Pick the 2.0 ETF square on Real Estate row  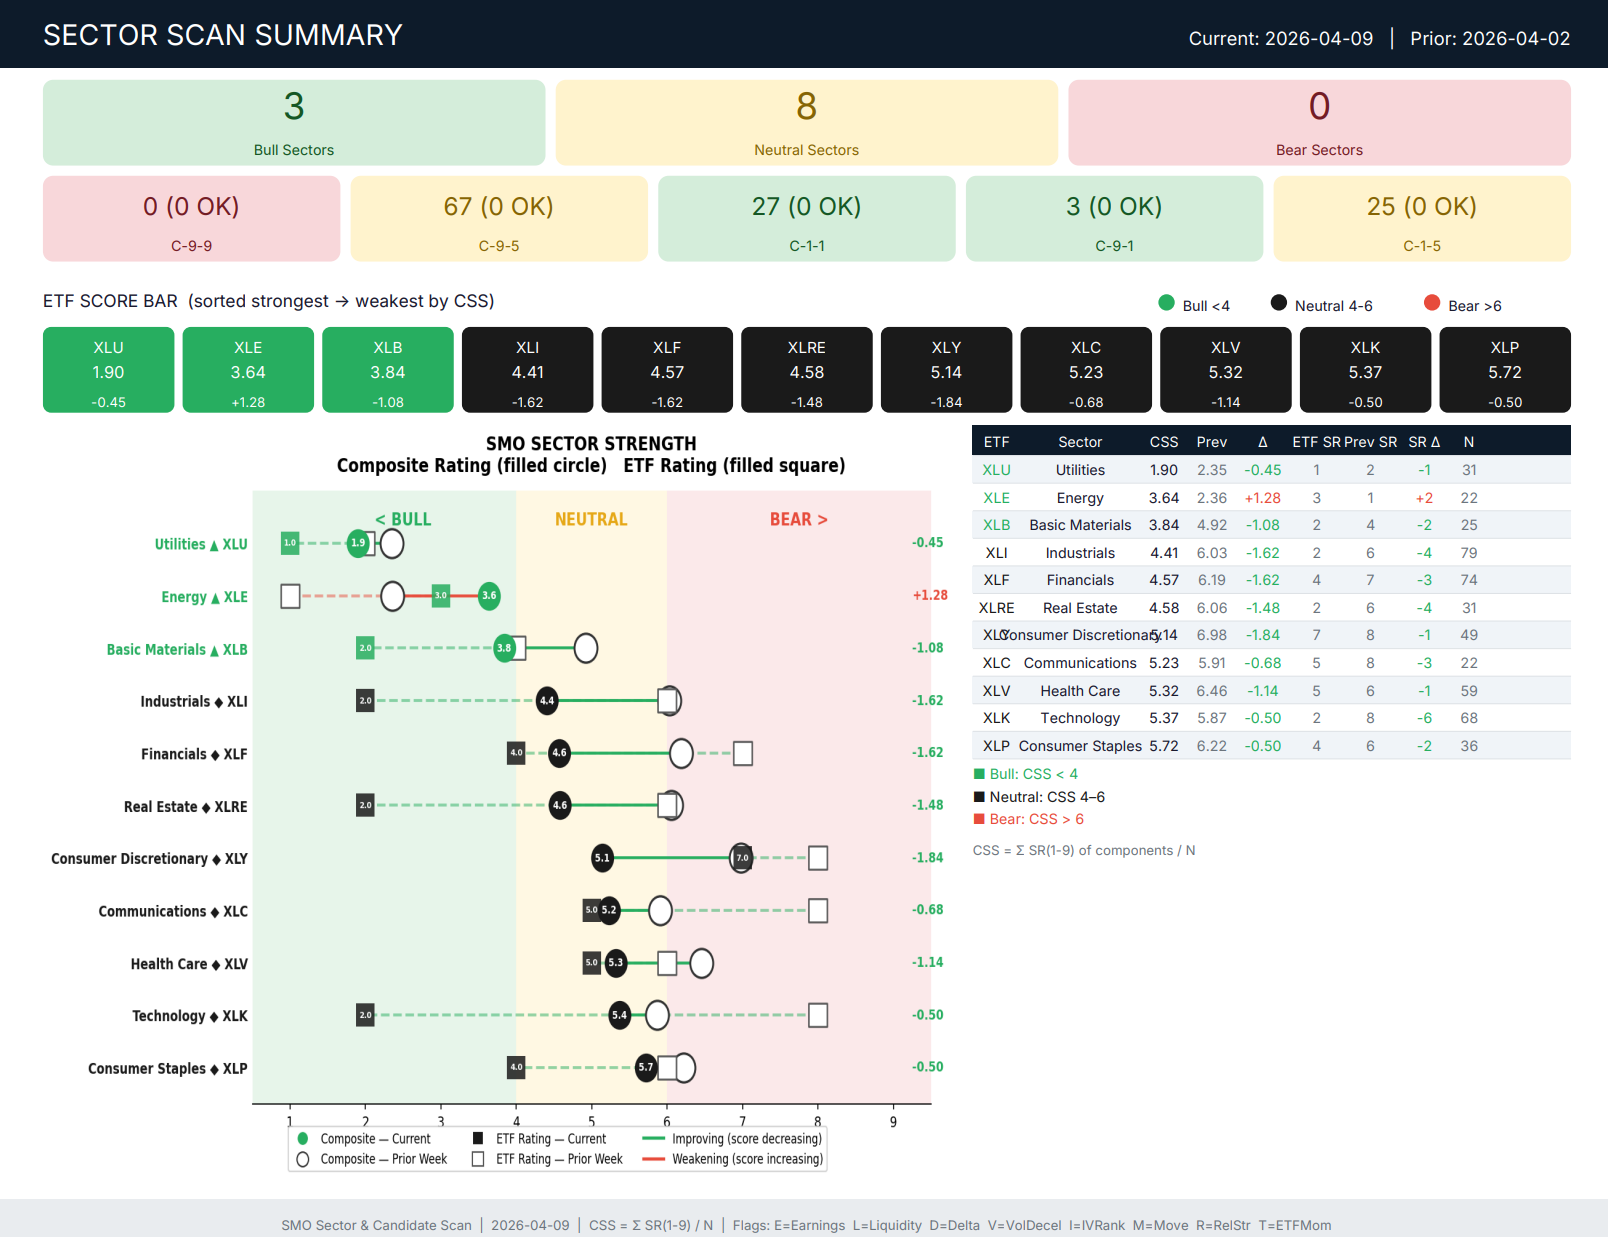[366, 805]
